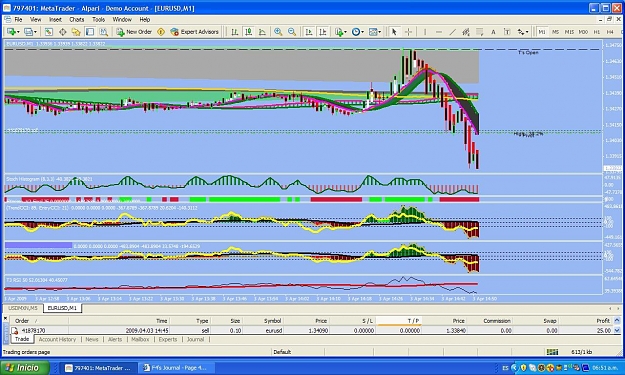Expand the Profiles dropdown arrow
This screenshot has width=625, height=375.
click(35, 32)
